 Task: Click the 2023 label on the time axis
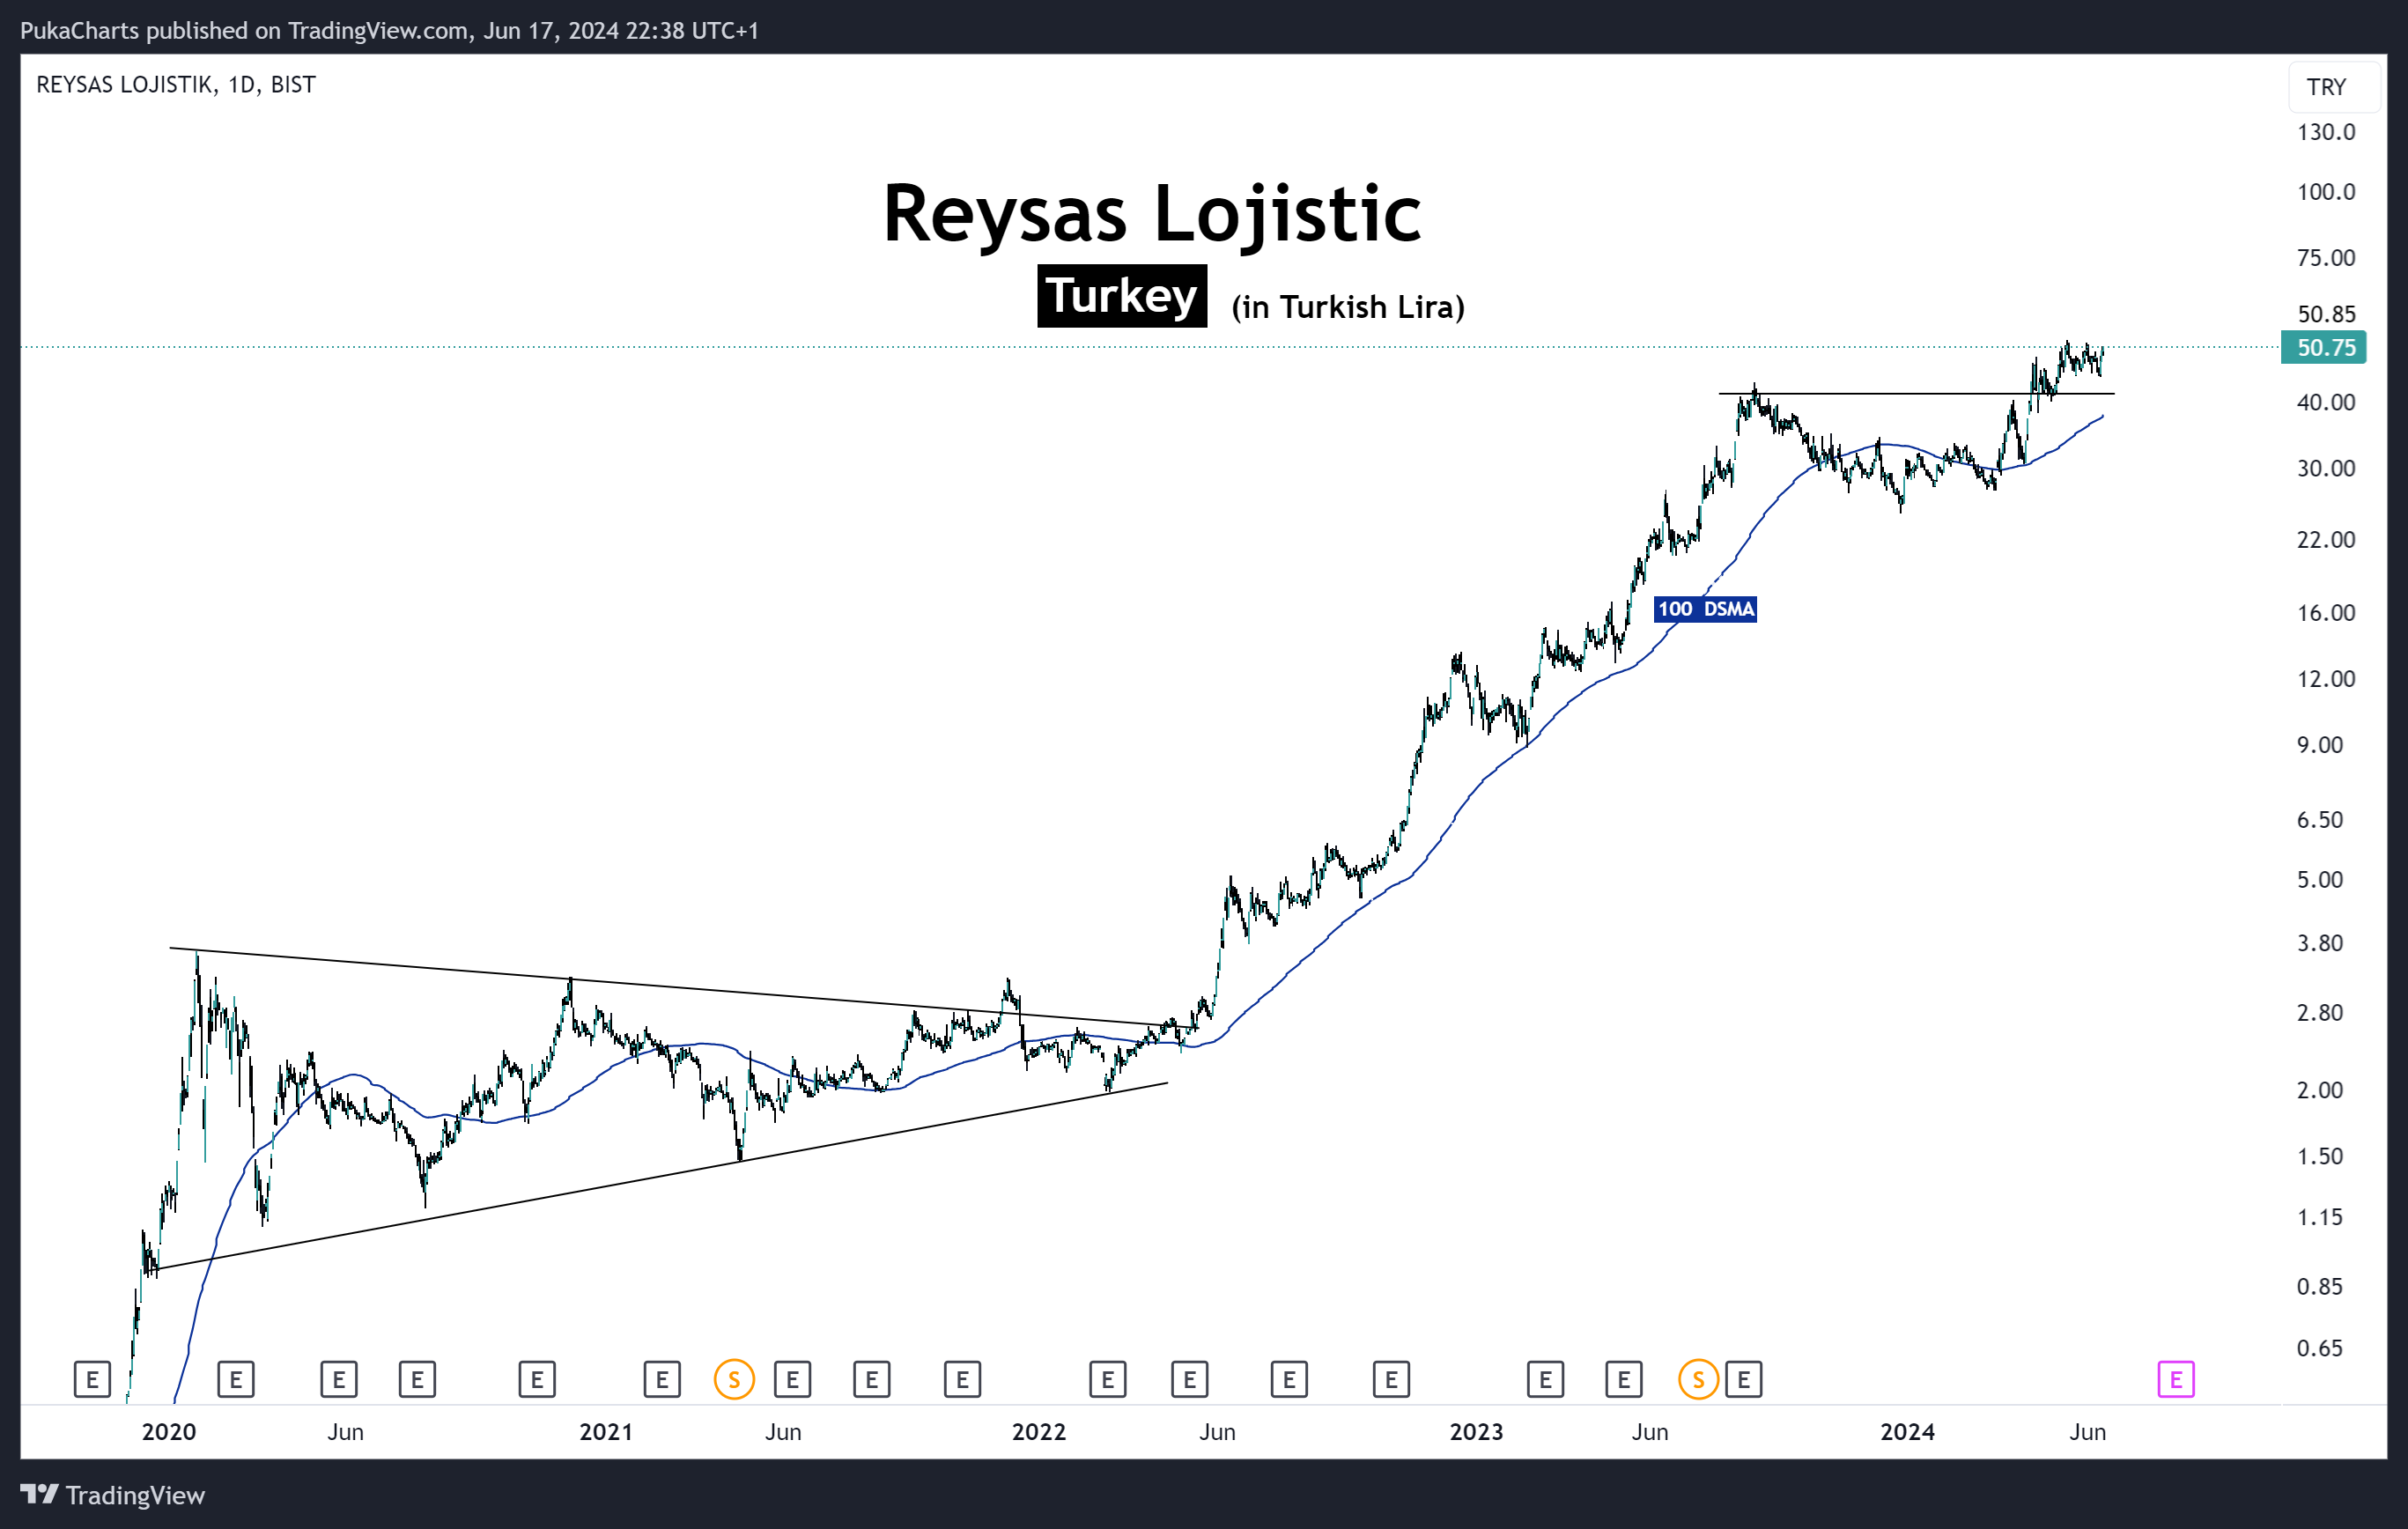pyautogui.click(x=1476, y=1432)
